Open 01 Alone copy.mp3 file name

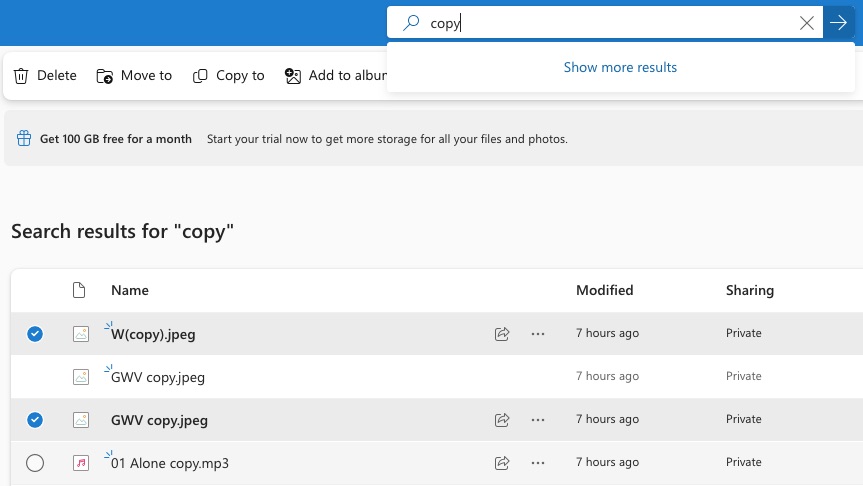tap(170, 463)
